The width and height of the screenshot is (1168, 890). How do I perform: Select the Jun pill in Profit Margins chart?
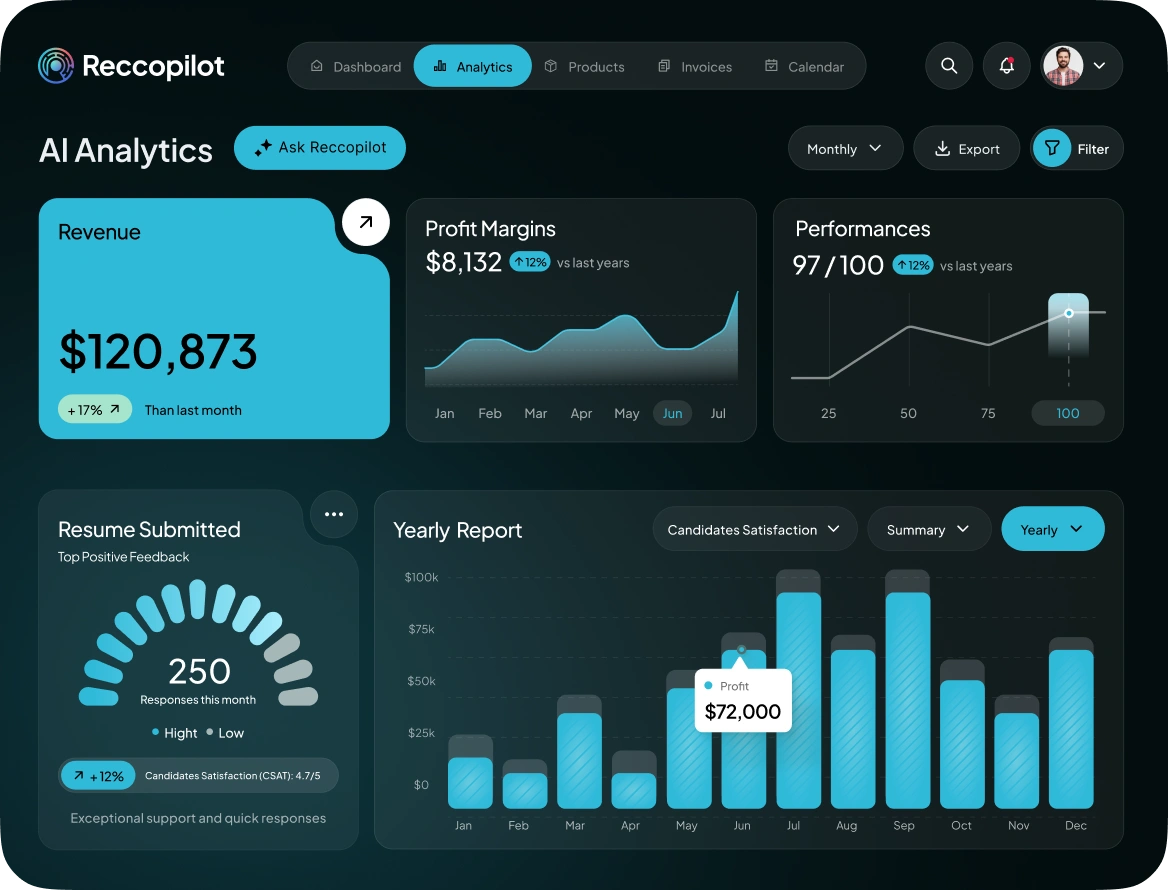[671, 412]
